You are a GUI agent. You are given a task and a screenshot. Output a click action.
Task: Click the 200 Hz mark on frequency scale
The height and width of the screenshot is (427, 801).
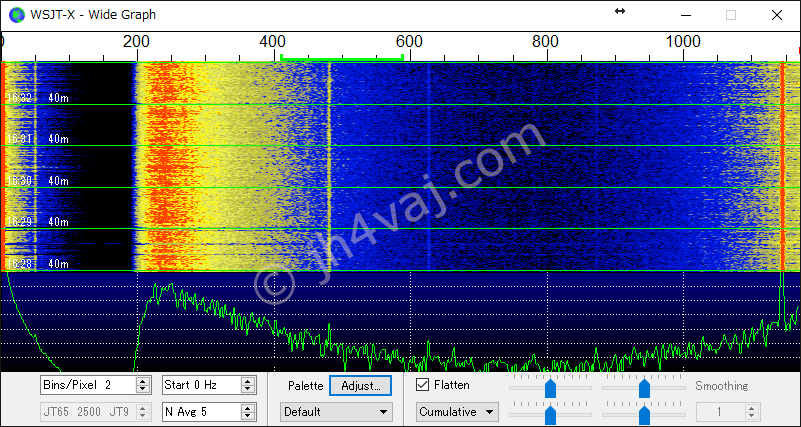pyautogui.click(x=137, y=41)
